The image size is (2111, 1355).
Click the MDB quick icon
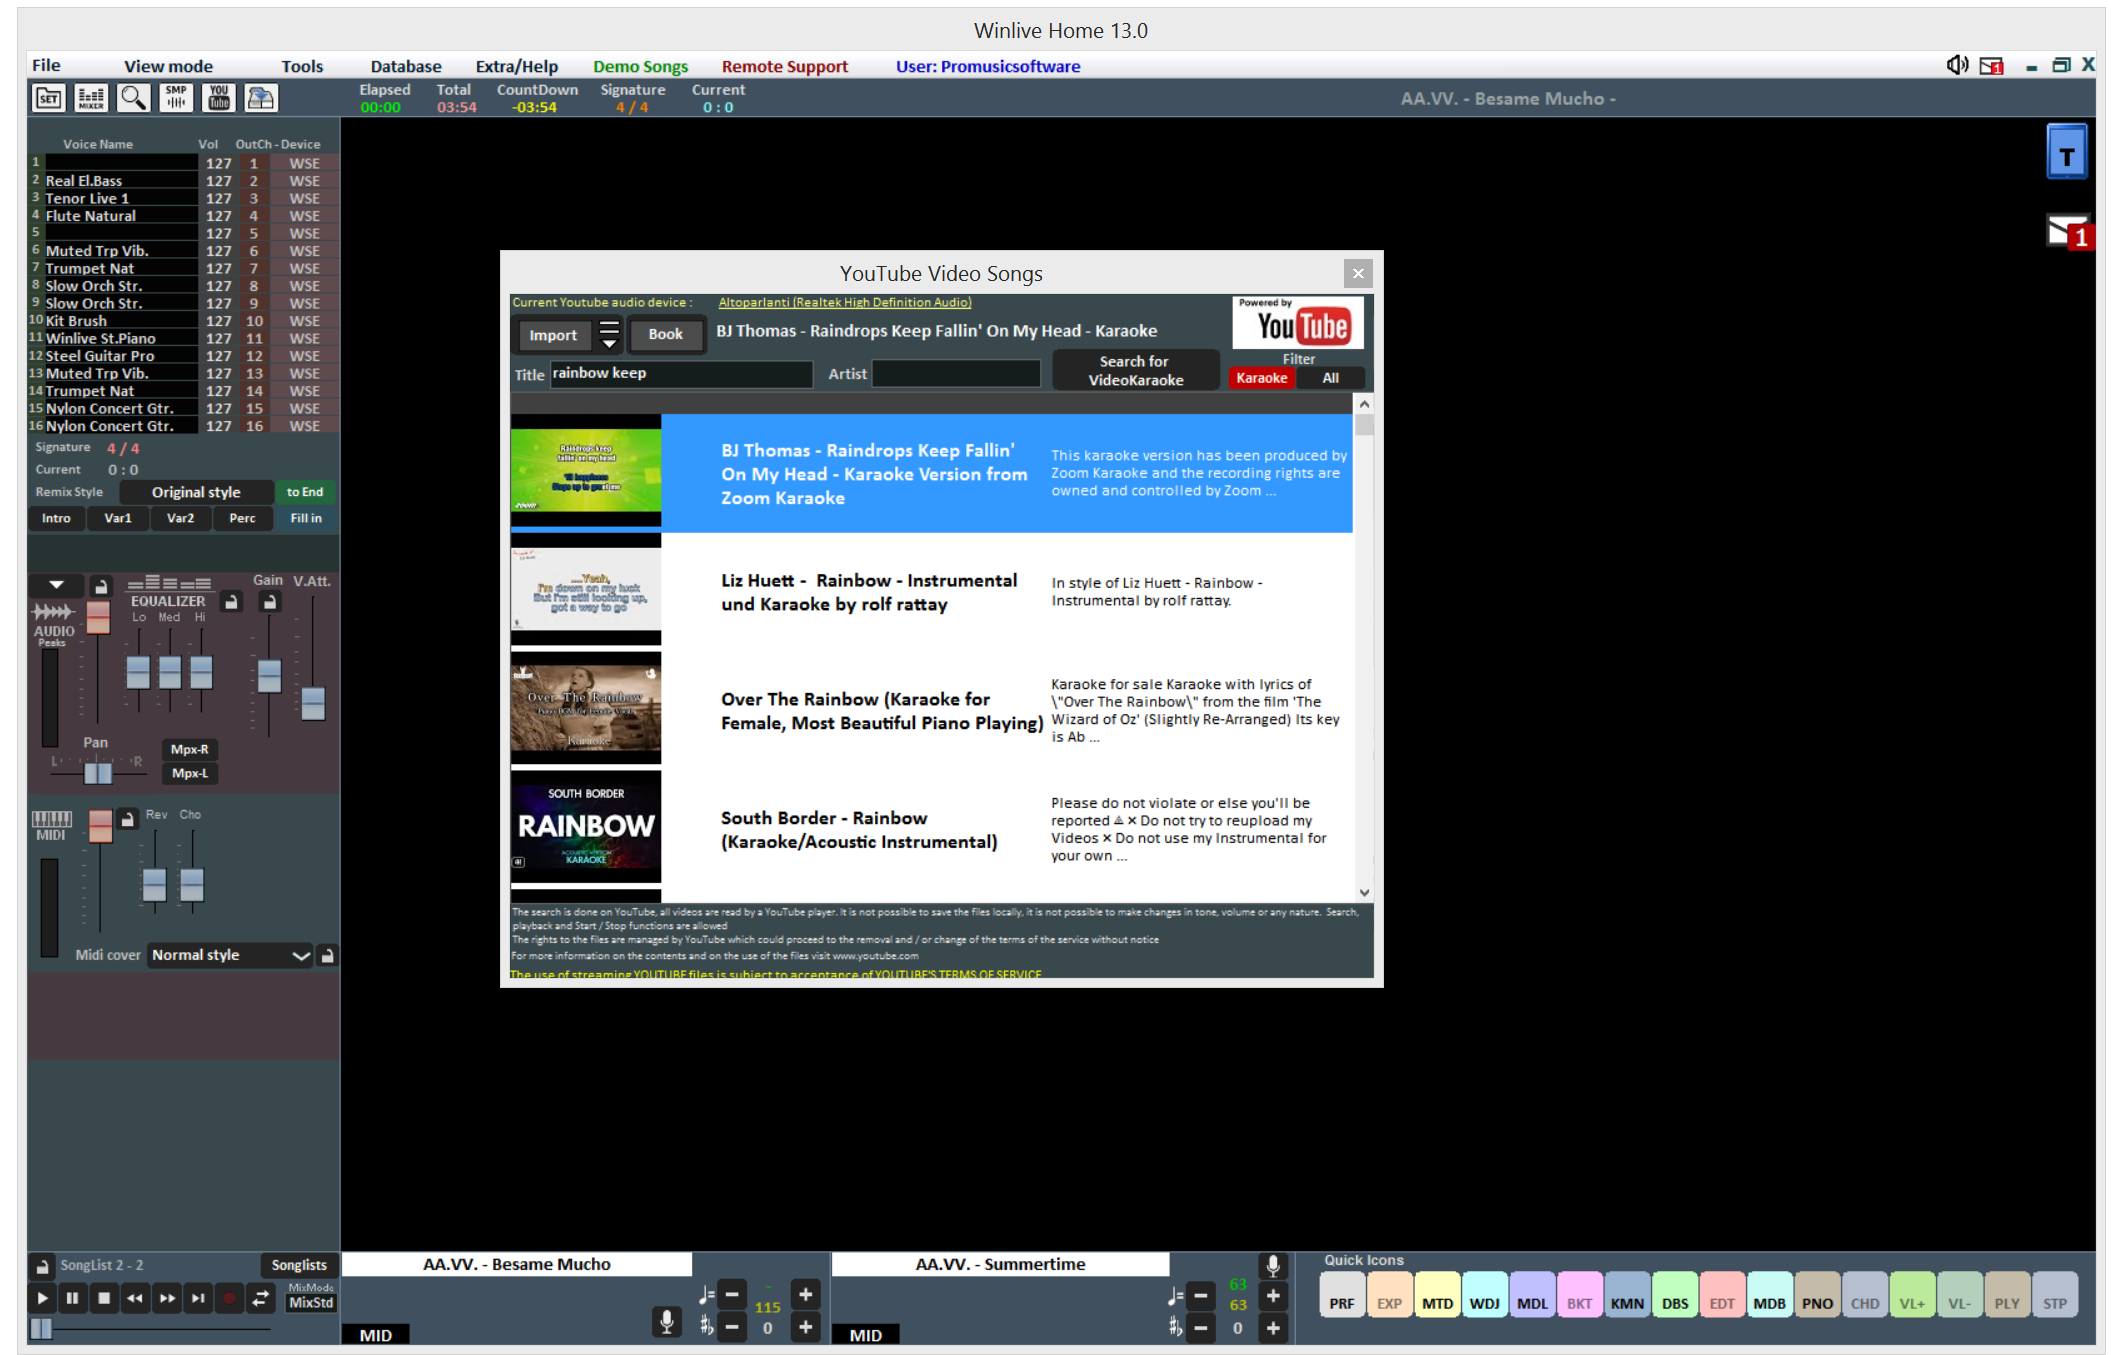click(1770, 1296)
